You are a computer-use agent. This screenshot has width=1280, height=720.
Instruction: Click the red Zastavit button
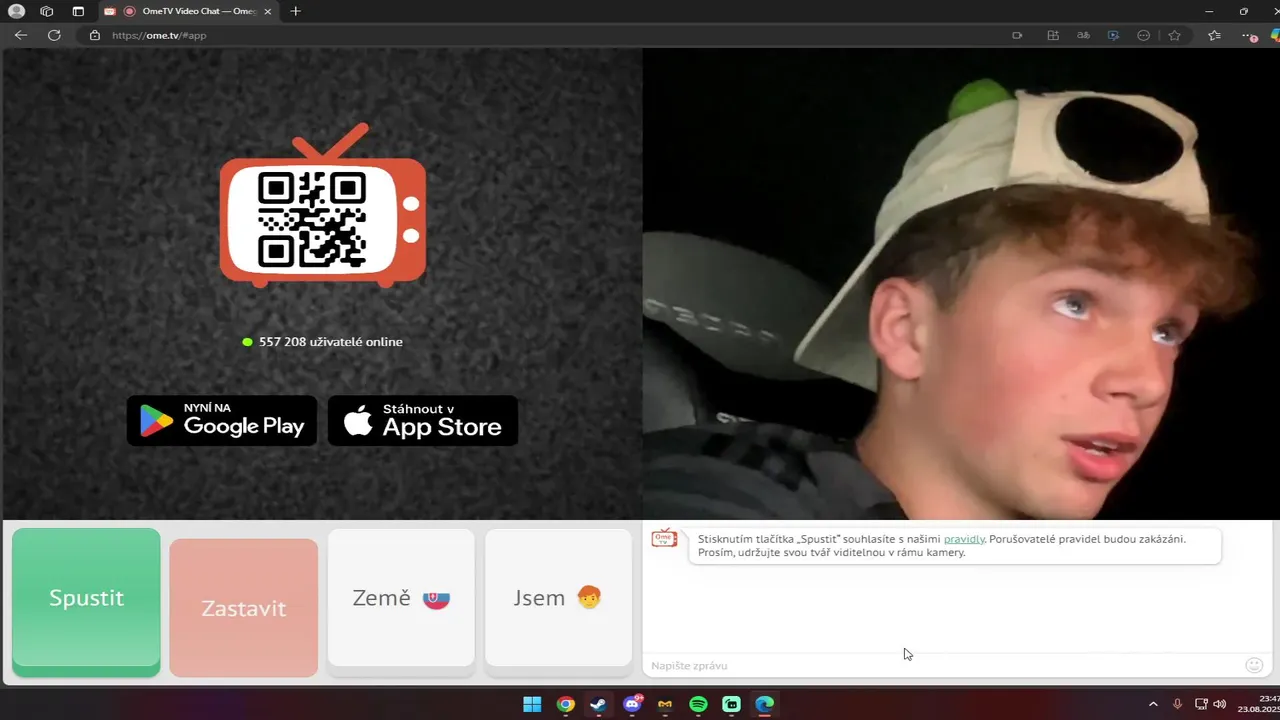click(x=244, y=607)
